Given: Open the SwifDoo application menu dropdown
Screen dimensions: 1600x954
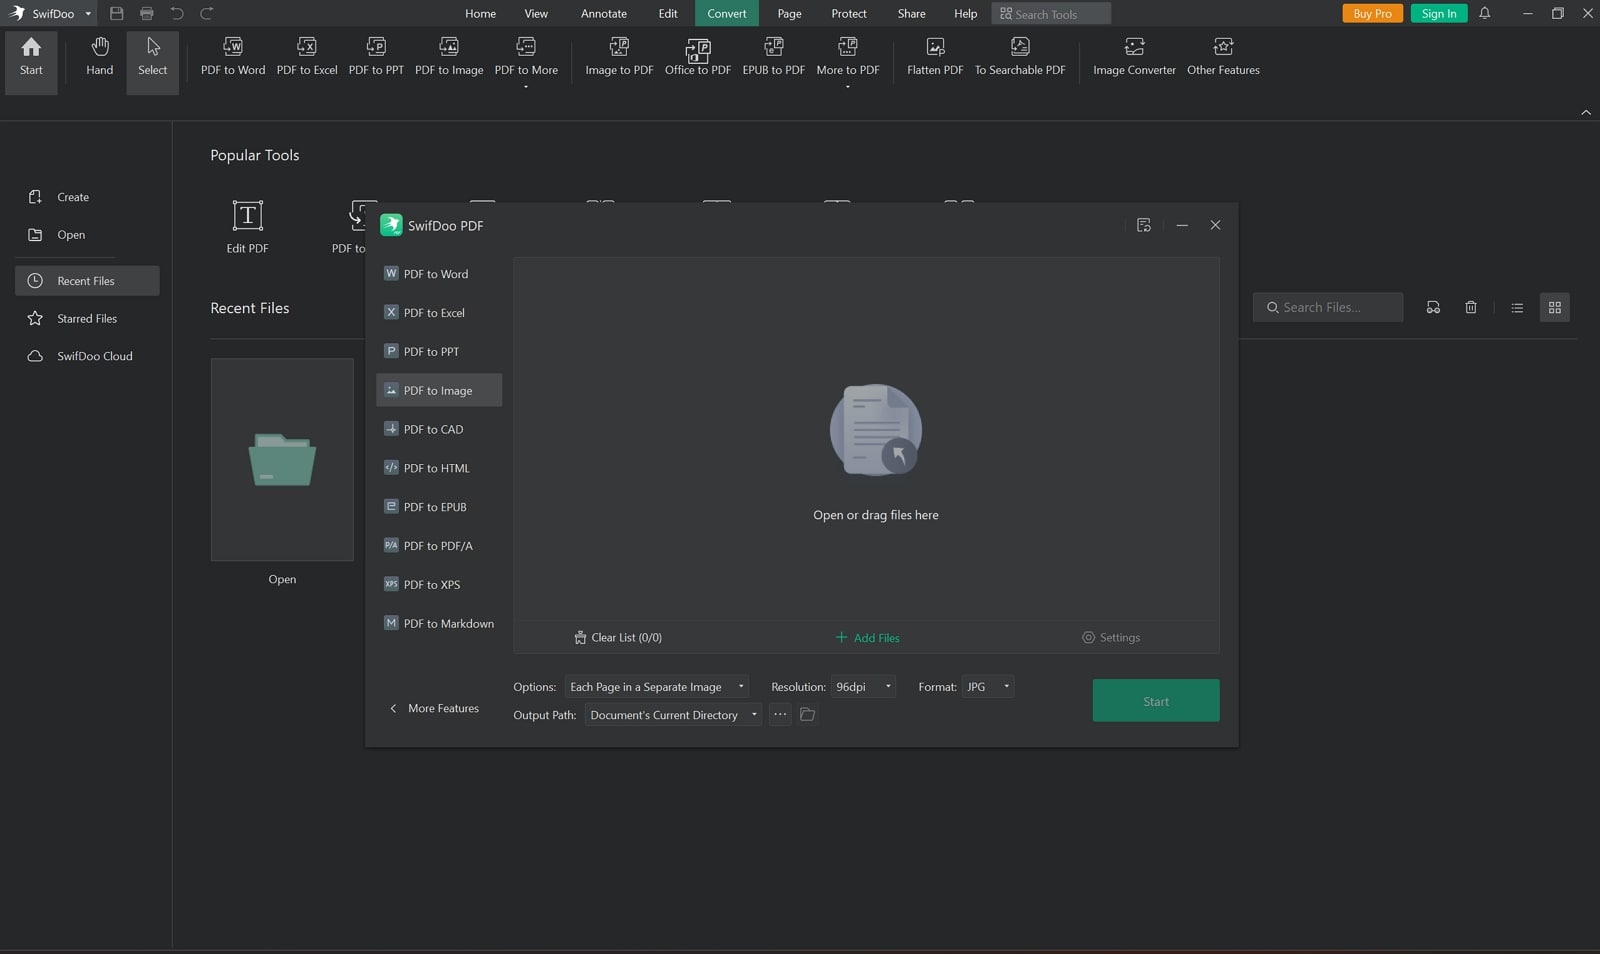Looking at the screenshot, I should click(x=88, y=14).
